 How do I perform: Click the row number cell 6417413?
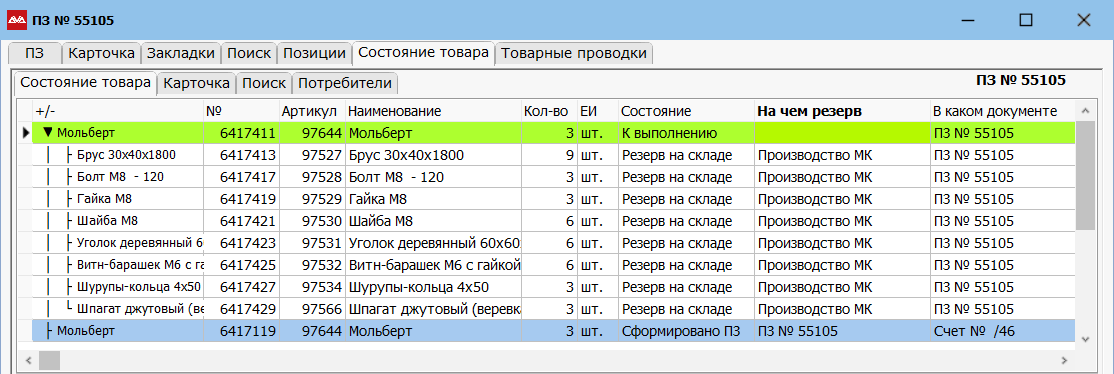241,155
